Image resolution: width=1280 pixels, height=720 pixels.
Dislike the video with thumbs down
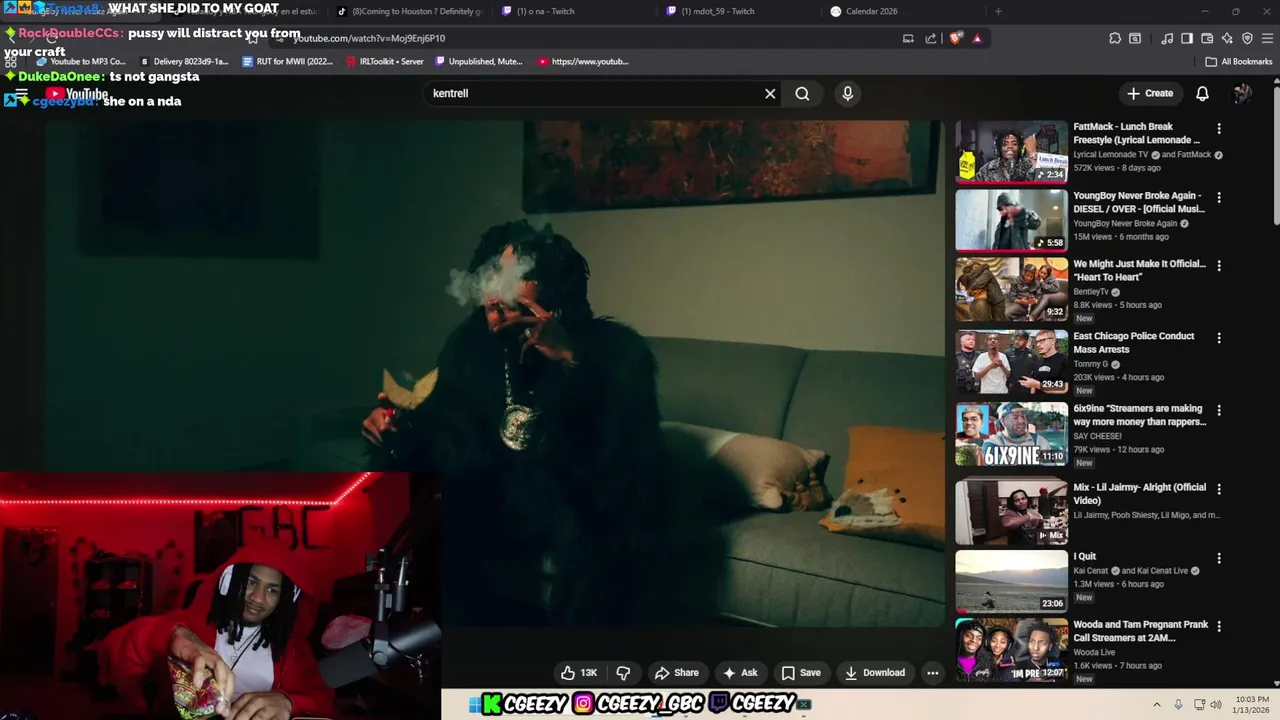(623, 673)
